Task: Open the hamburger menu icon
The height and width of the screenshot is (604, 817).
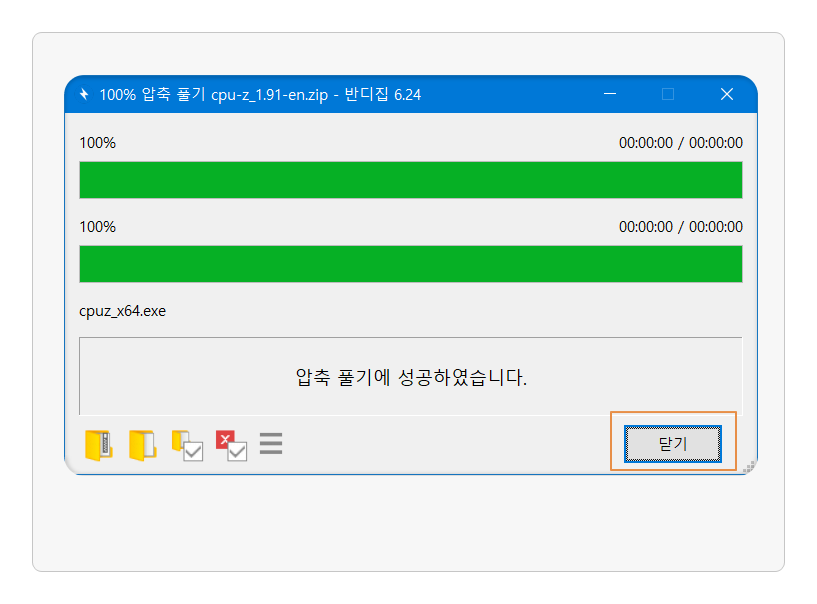Action: (271, 443)
